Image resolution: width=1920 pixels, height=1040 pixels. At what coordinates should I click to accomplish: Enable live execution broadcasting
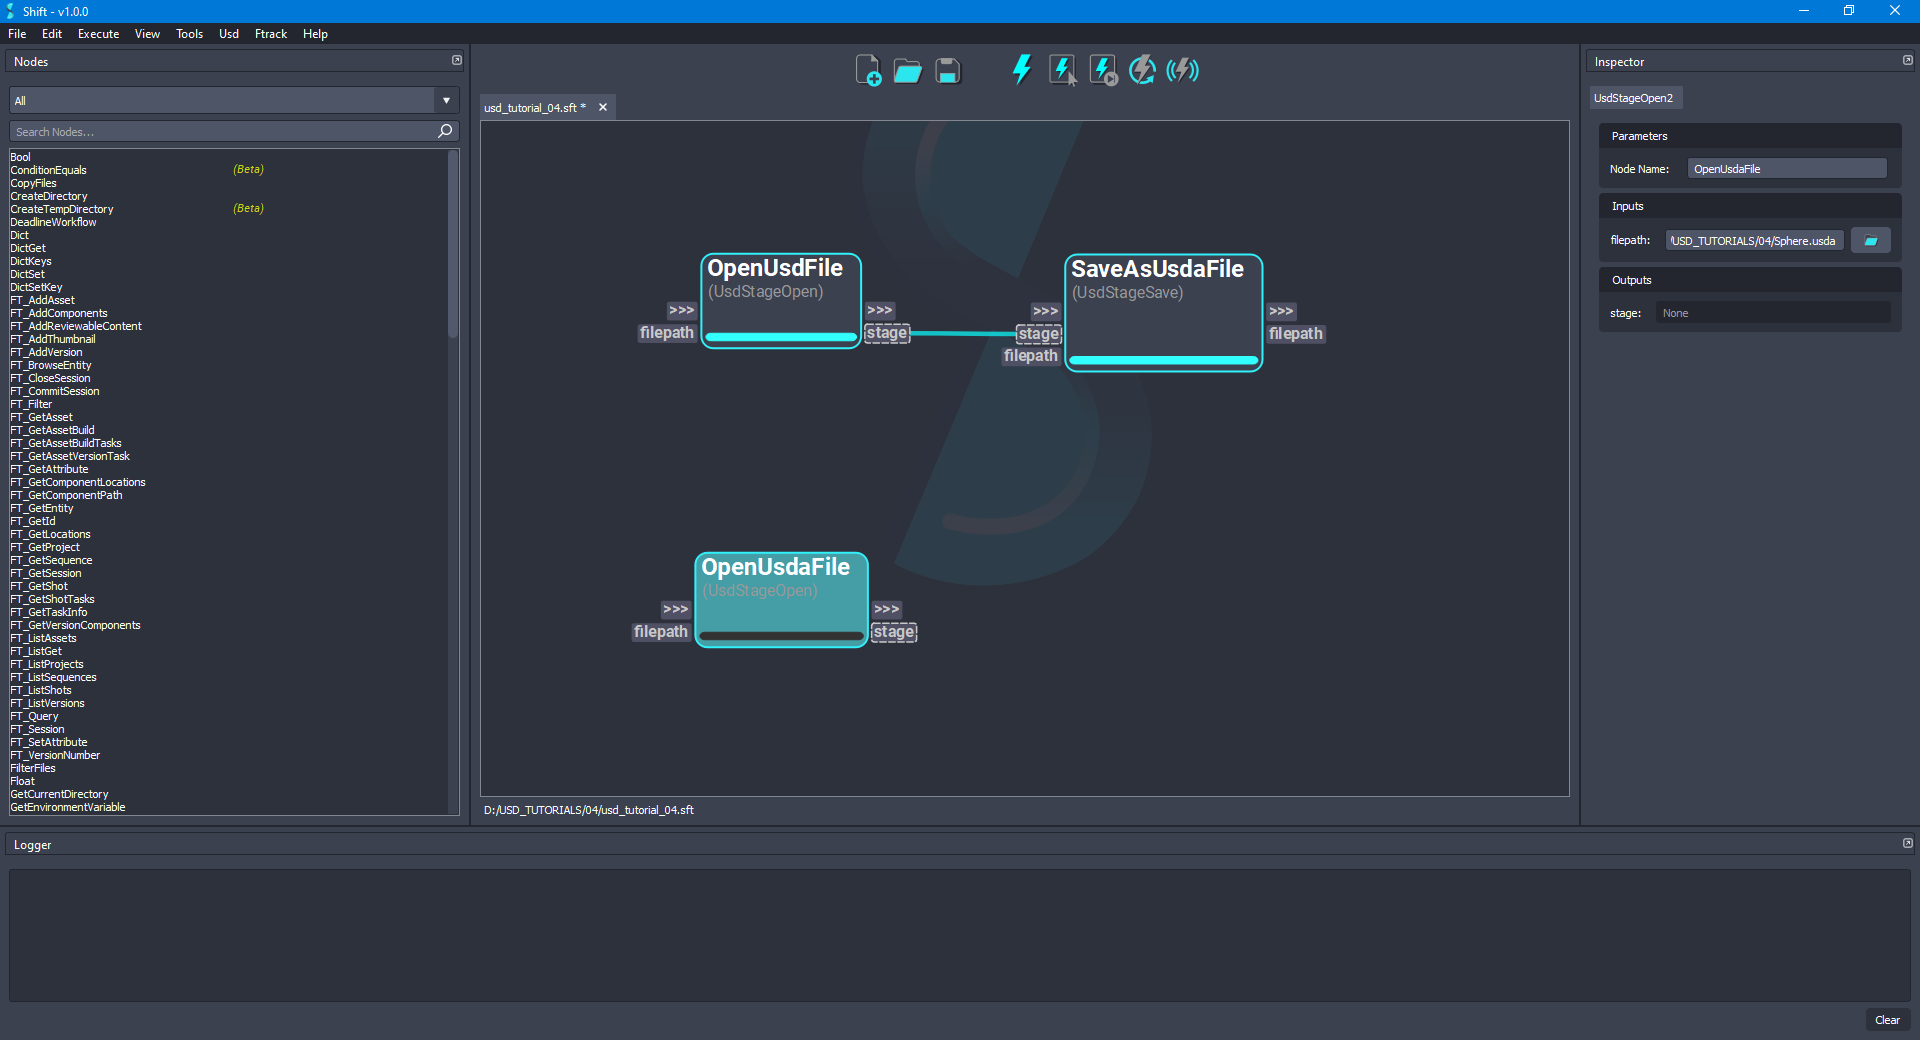pos(1184,70)
